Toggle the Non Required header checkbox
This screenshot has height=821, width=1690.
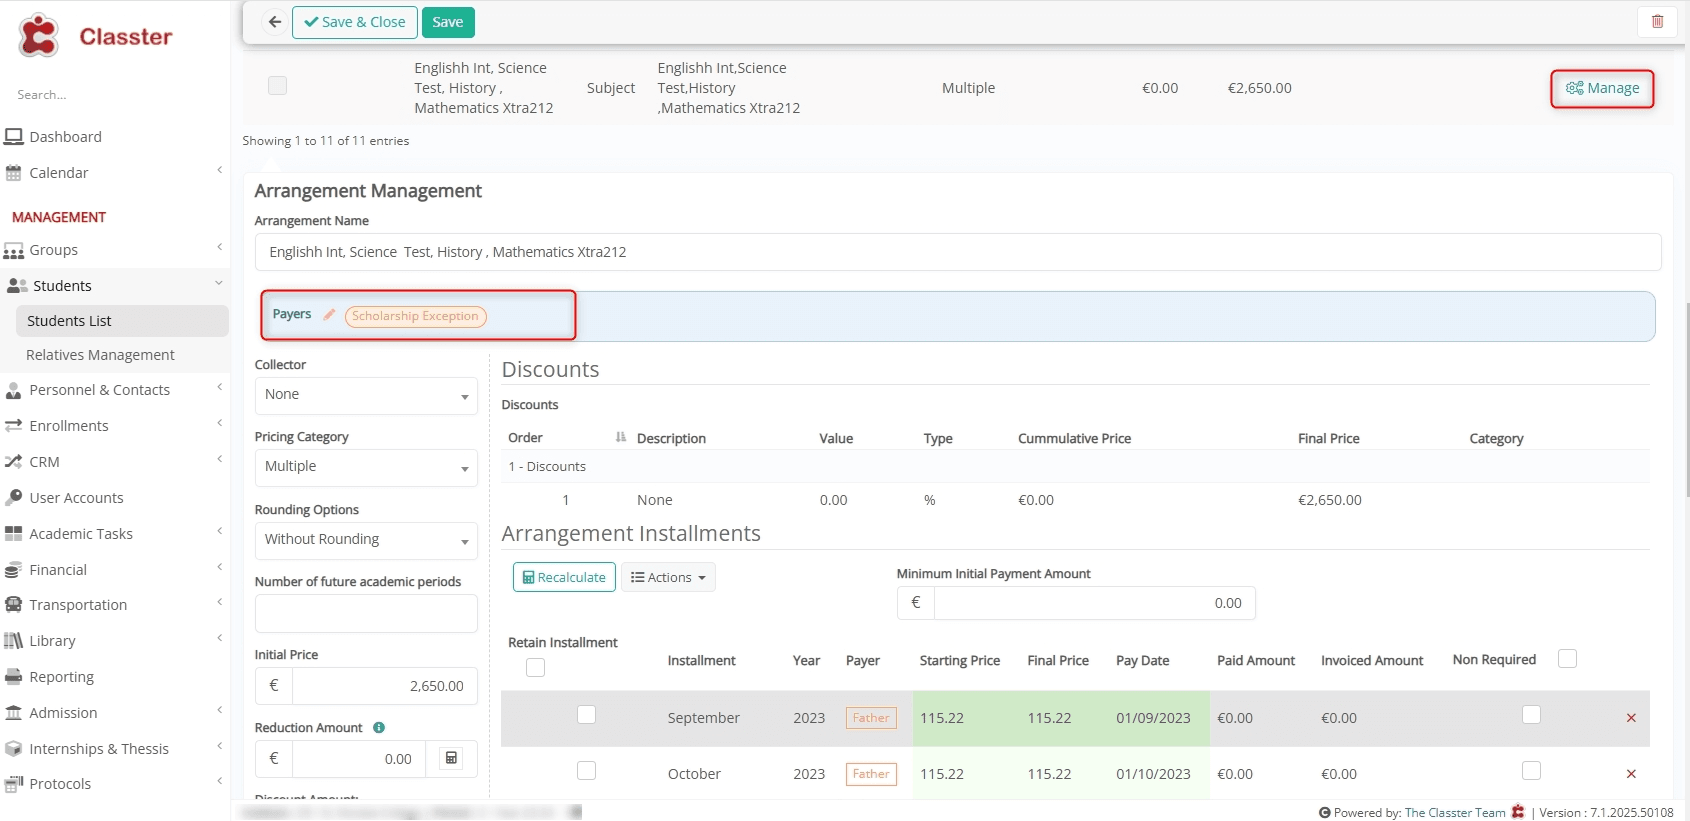click(x=1568, y=659)
